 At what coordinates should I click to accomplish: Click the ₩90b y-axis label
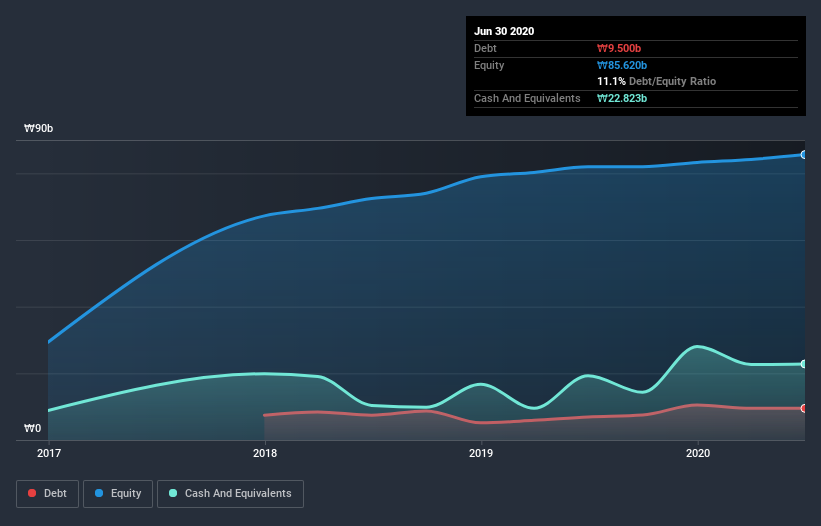(x=38, y=128)
